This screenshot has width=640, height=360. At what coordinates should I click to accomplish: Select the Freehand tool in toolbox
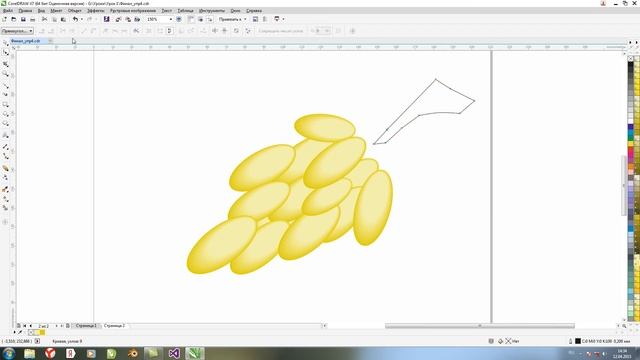point(5,85)
